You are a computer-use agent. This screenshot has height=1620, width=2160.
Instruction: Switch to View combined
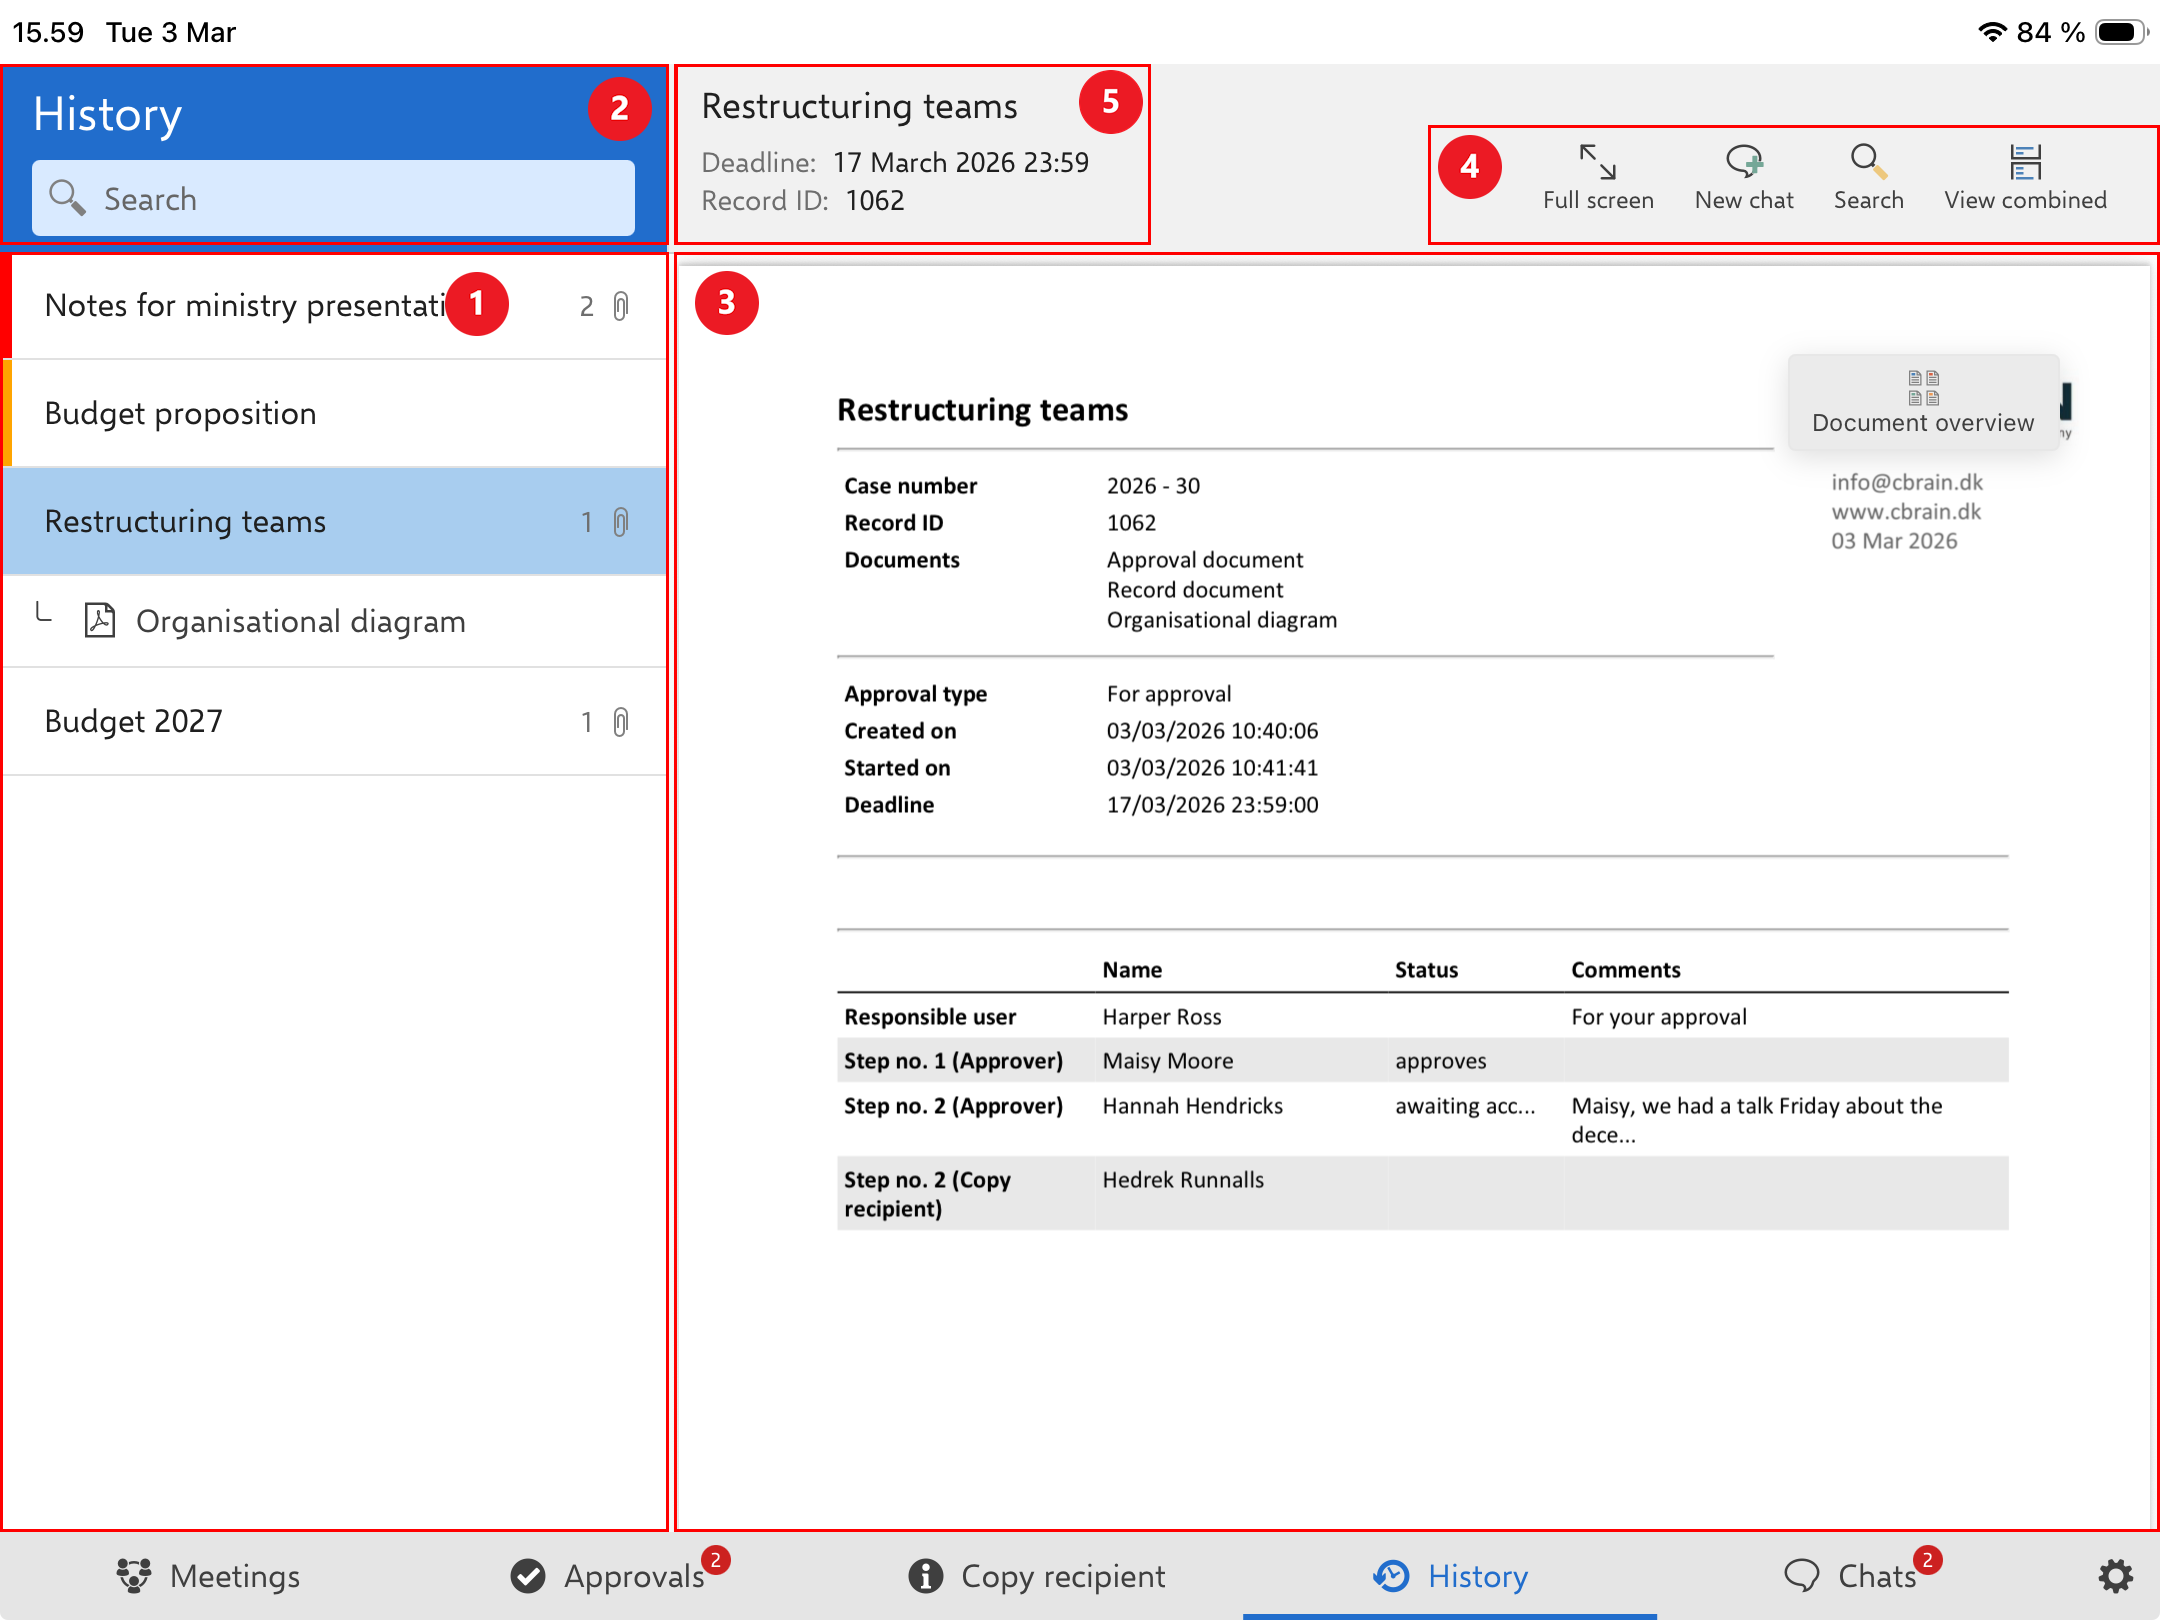(2025, 178)
